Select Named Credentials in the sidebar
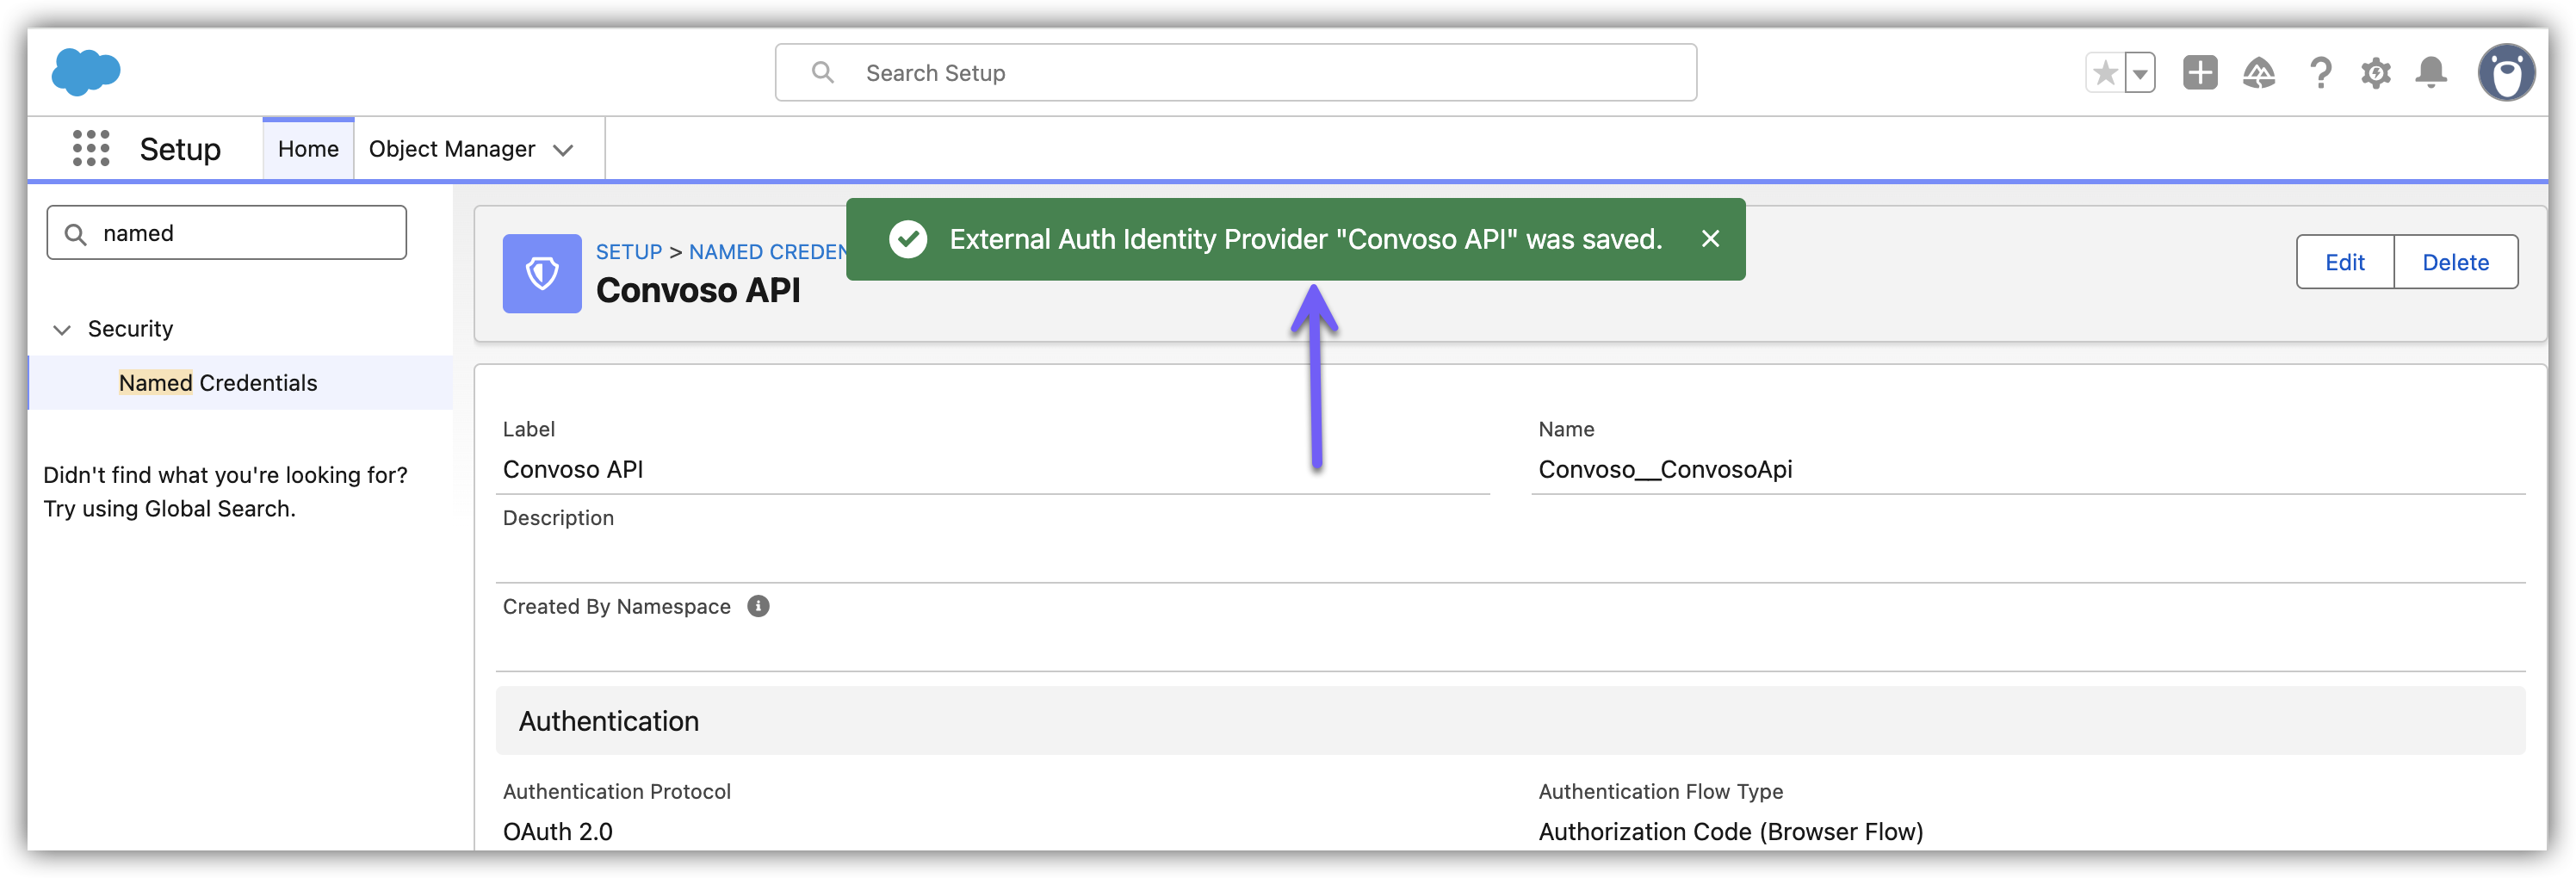Viewport: 2576px width, 878px height. [x=218, y=383]
